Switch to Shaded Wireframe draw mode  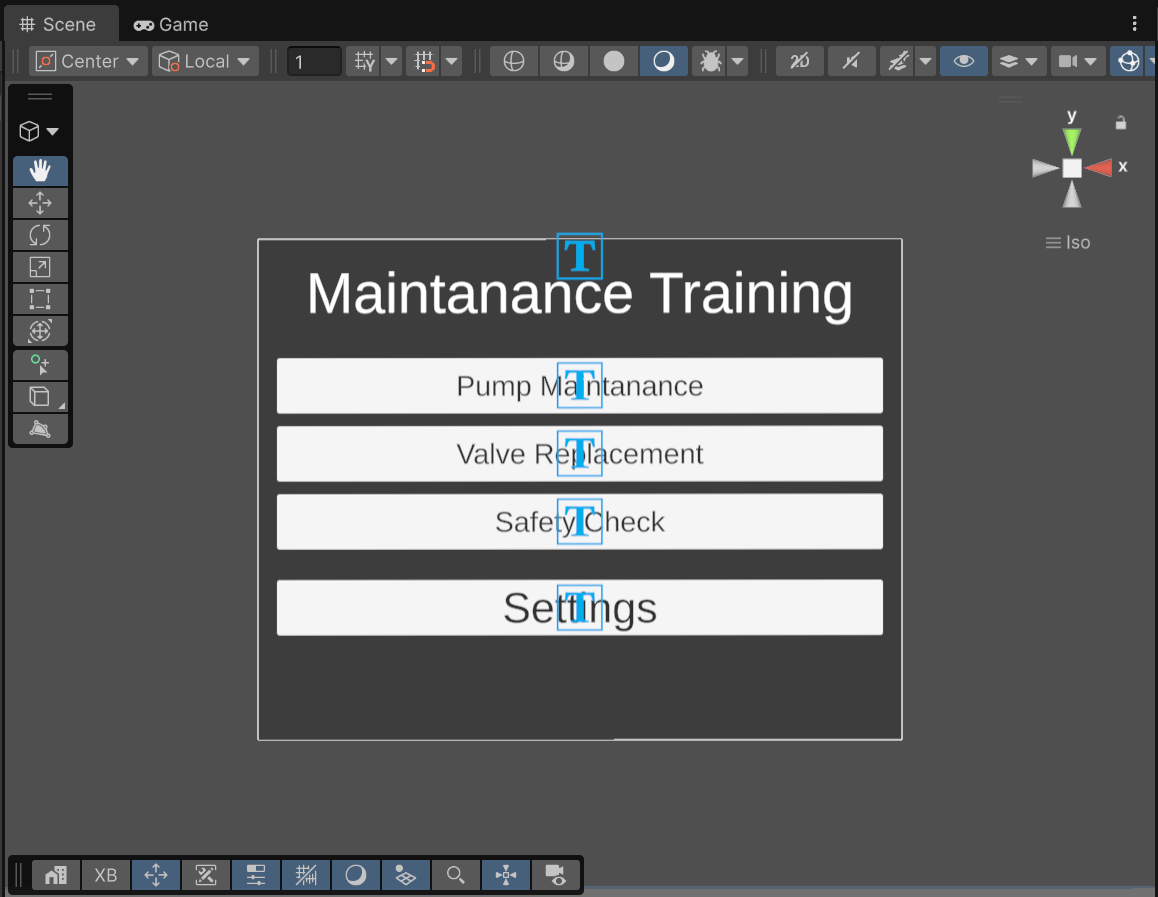(x=563, y=61)
